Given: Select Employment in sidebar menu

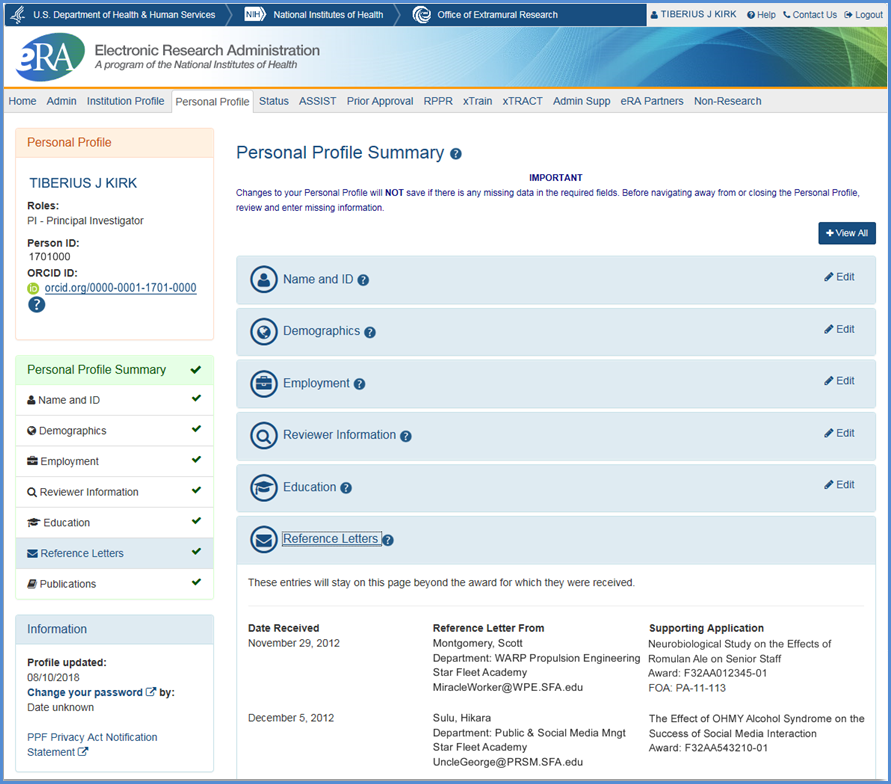Looking at the screenshot, I should click(114, 461).
